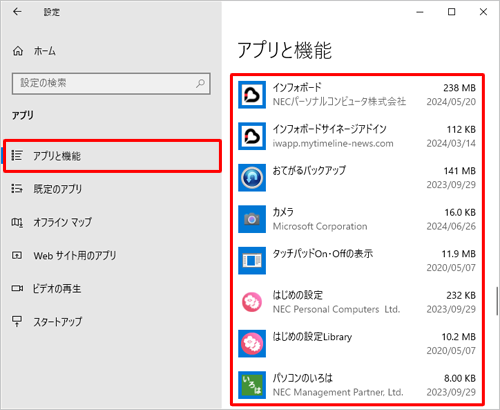This screenshot has height=410, width=500.
Task: Click the 112 KB size value
Action: 461,129
